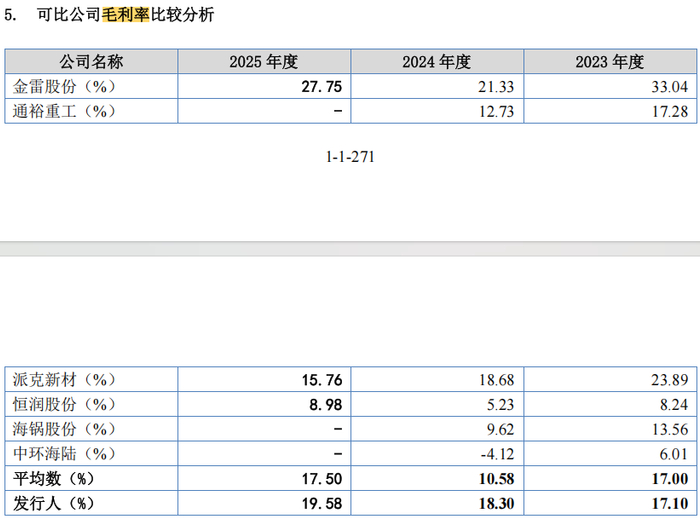Viewport: 700px width, 519px height.
Task: Select the 派克新材（%） row label
Action: (64, 379)
